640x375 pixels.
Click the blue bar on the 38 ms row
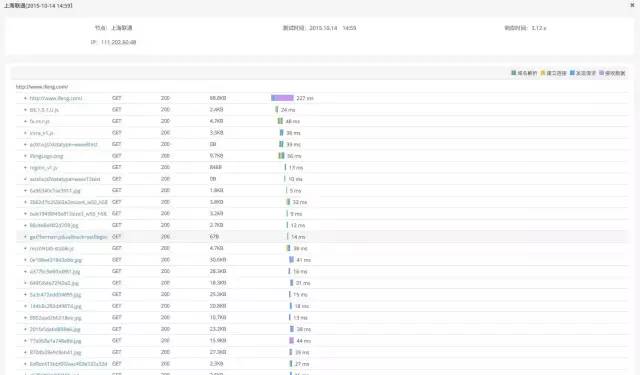(281, 133)
